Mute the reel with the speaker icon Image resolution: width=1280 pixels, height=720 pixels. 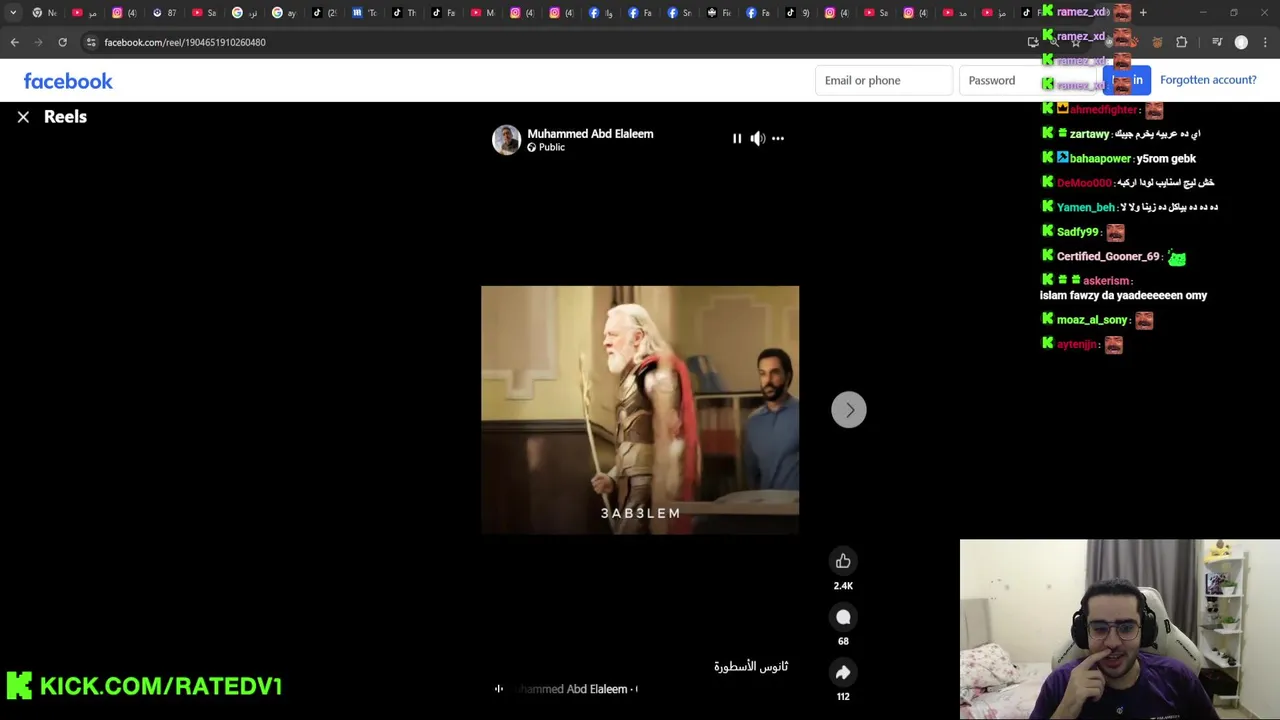[758, 139]
